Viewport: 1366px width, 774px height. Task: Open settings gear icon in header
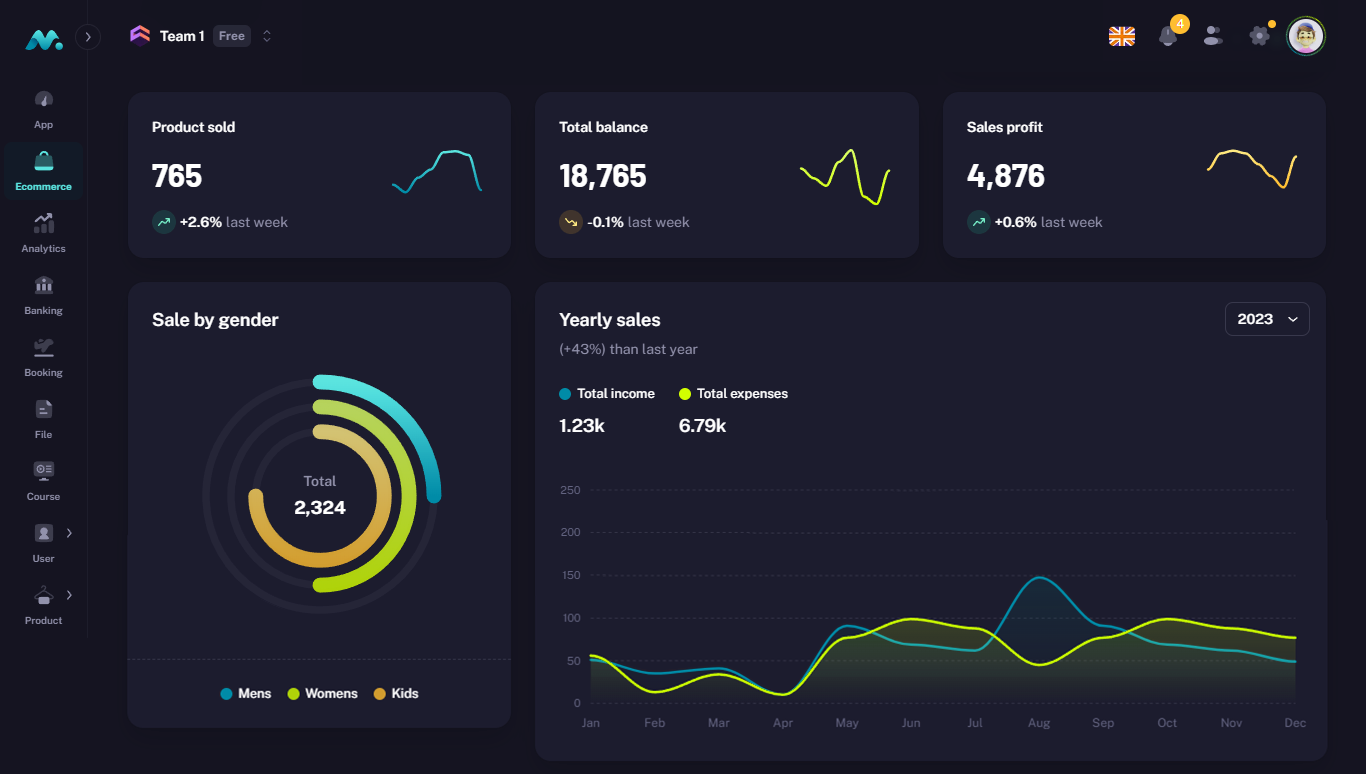pos(1259,36)
